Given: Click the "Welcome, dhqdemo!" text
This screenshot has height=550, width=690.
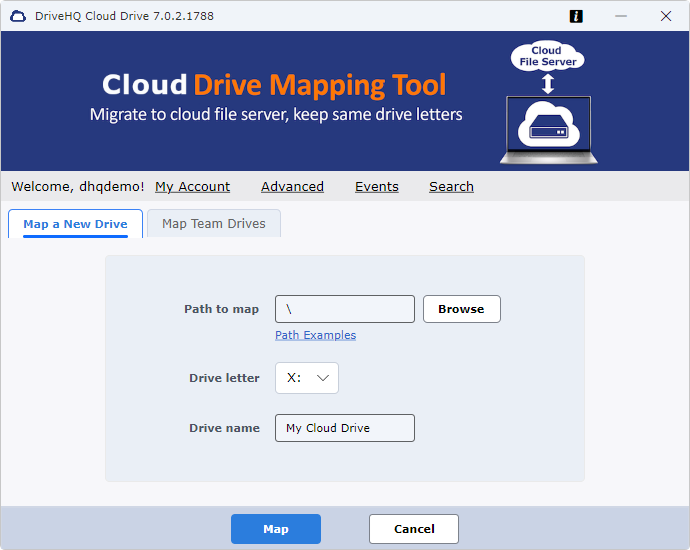Looking at the screenshot, I should tap(78, 187).
